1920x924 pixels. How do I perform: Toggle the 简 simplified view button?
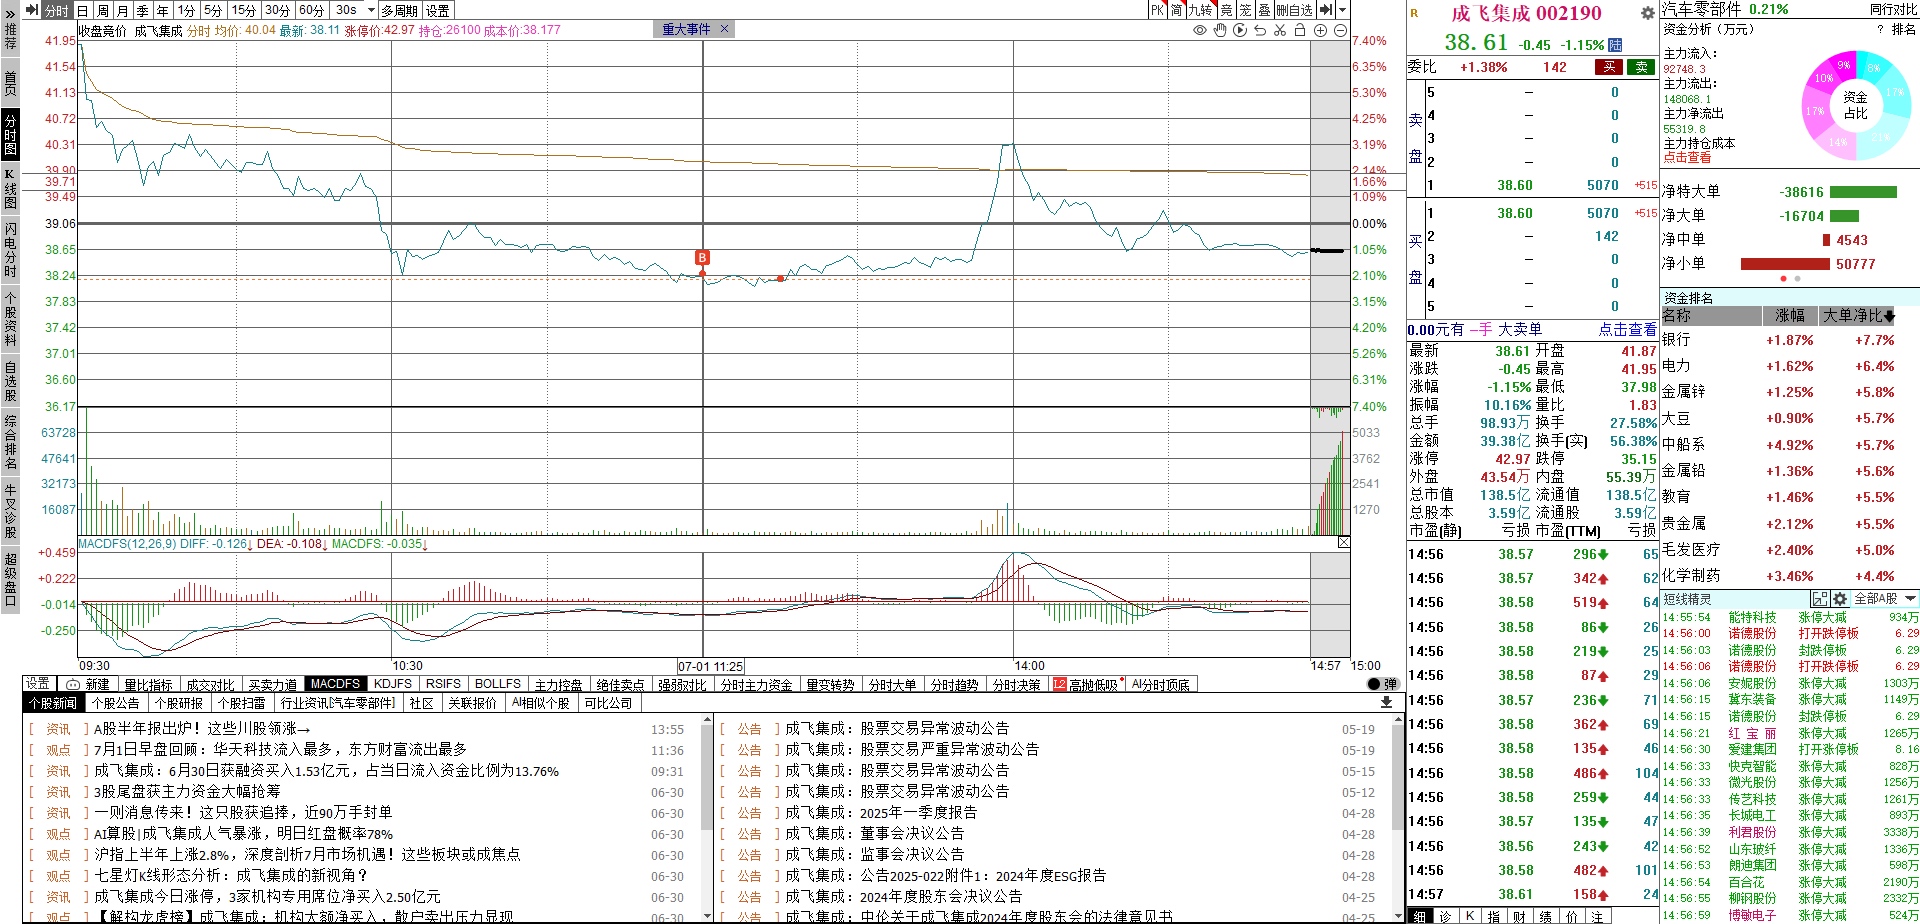(x=1177, y=10)
